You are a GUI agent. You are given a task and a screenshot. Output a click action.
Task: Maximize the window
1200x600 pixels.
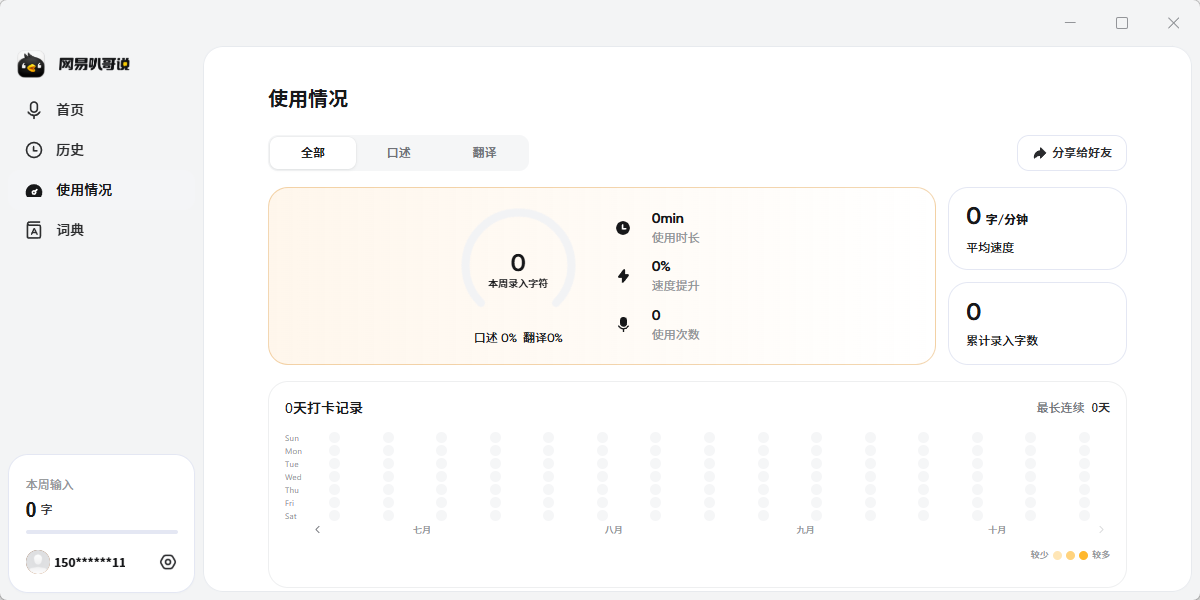point(1122,22)
